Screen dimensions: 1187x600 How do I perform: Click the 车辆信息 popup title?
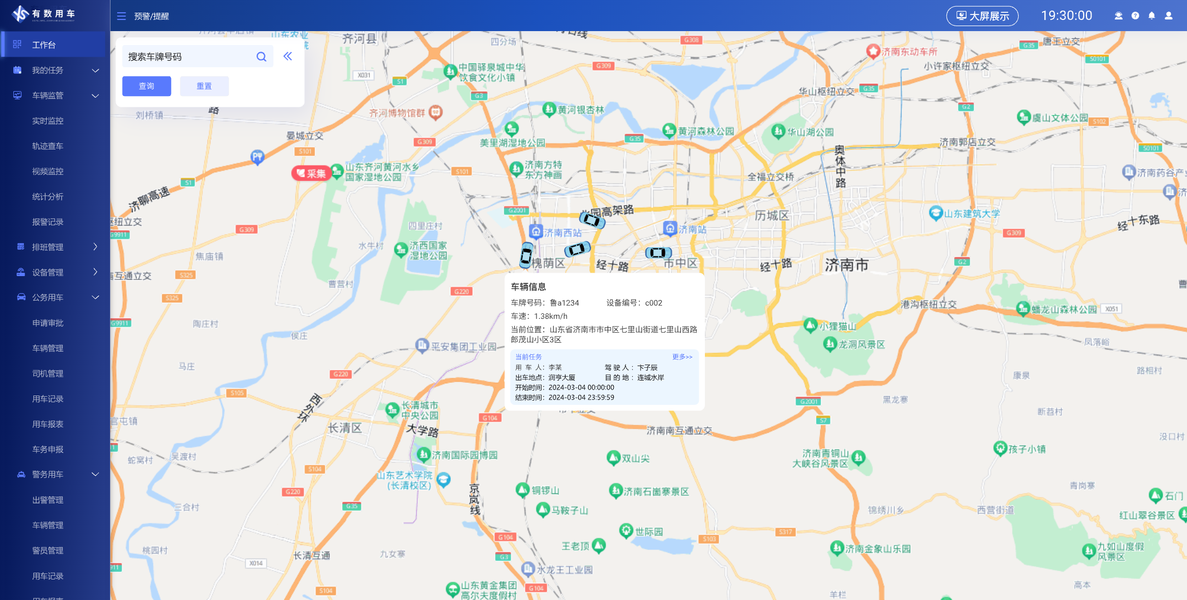coord(527,287)
